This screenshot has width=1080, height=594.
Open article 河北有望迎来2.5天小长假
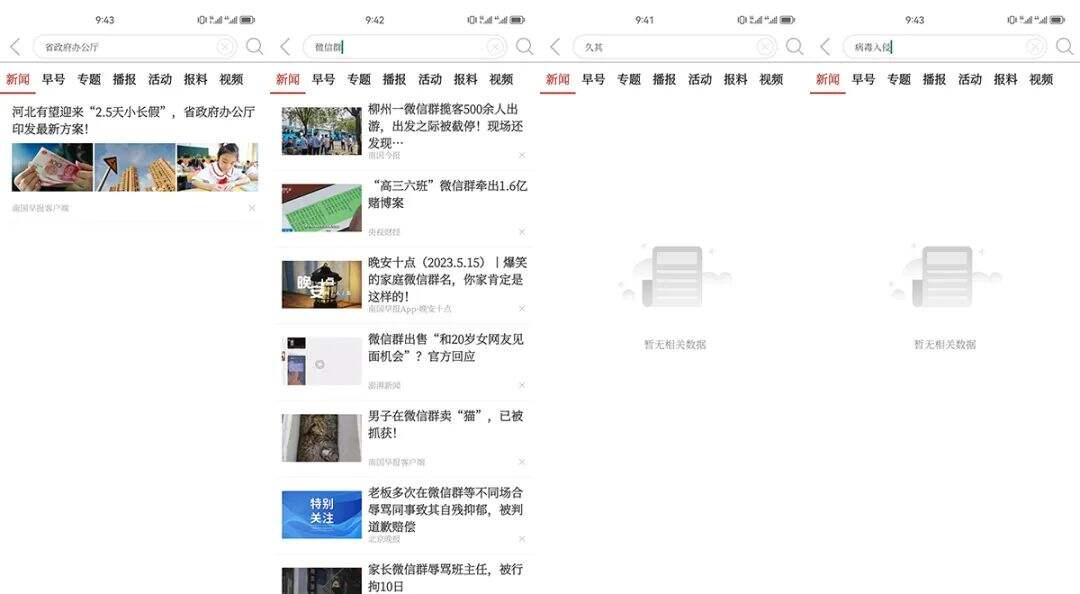pyautogui.click(x=134, y=120)
